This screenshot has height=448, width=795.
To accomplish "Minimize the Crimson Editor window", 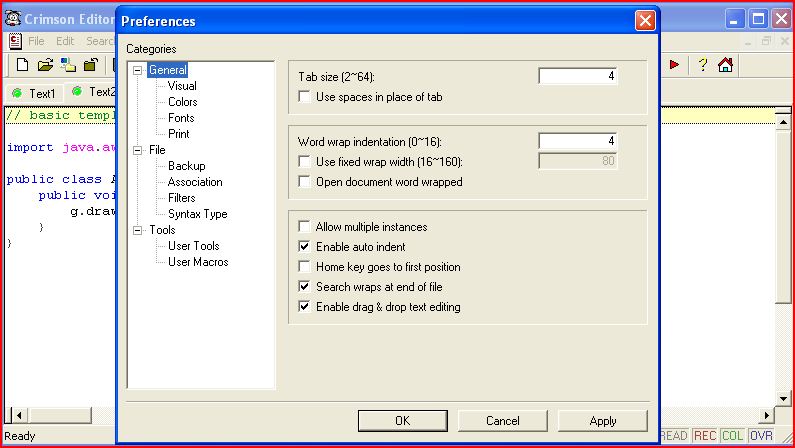I will [735, 19].
